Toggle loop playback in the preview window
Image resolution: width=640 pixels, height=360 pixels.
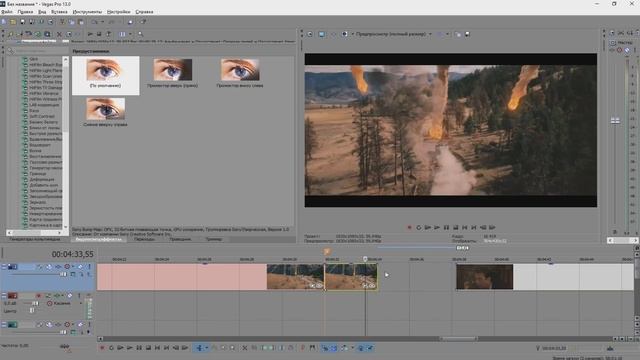pos(418,227)
